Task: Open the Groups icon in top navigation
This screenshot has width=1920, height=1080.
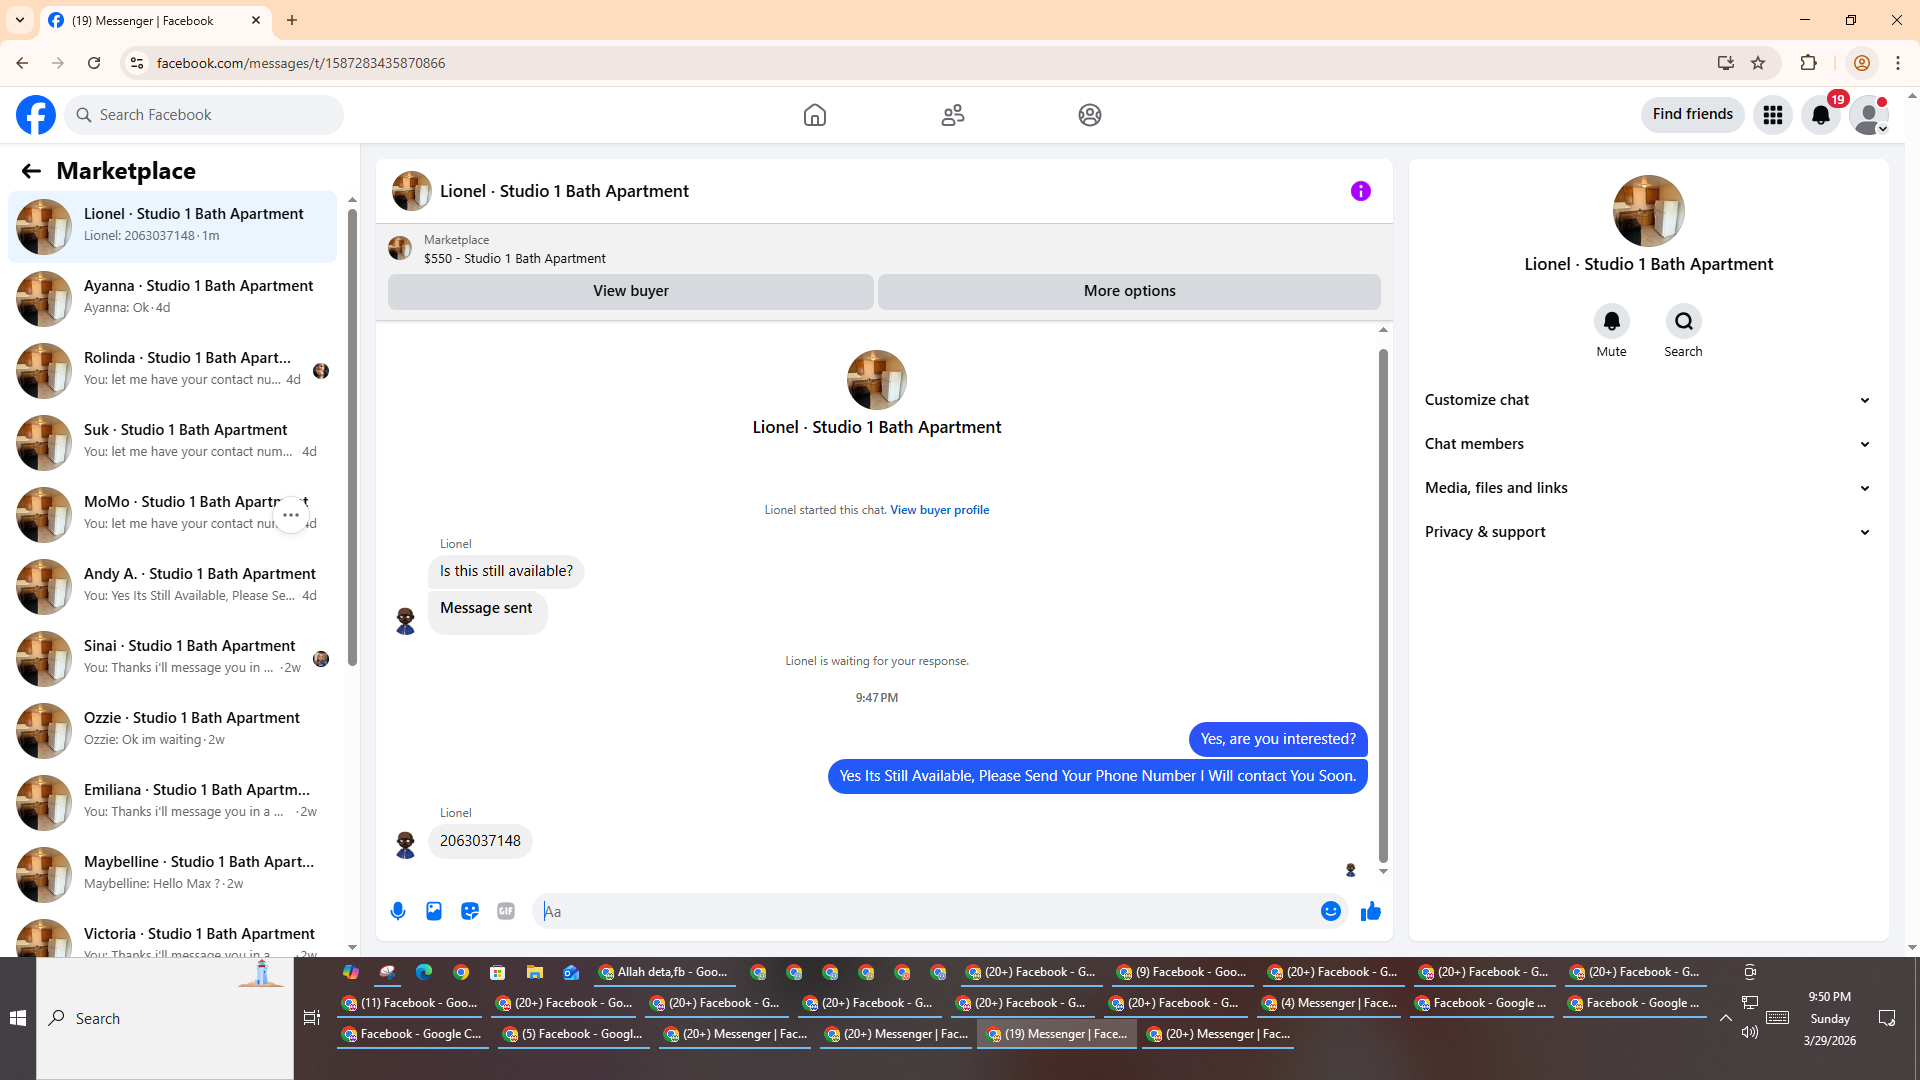Action: click(1090, 115)
